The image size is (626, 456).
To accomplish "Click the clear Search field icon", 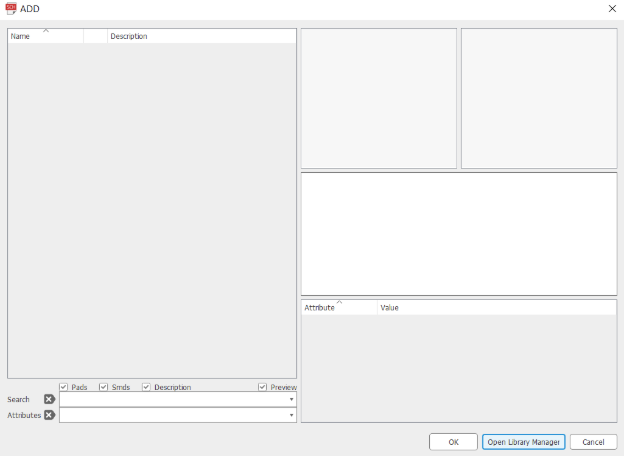I will pyautogui.click(x=49, y=399).
